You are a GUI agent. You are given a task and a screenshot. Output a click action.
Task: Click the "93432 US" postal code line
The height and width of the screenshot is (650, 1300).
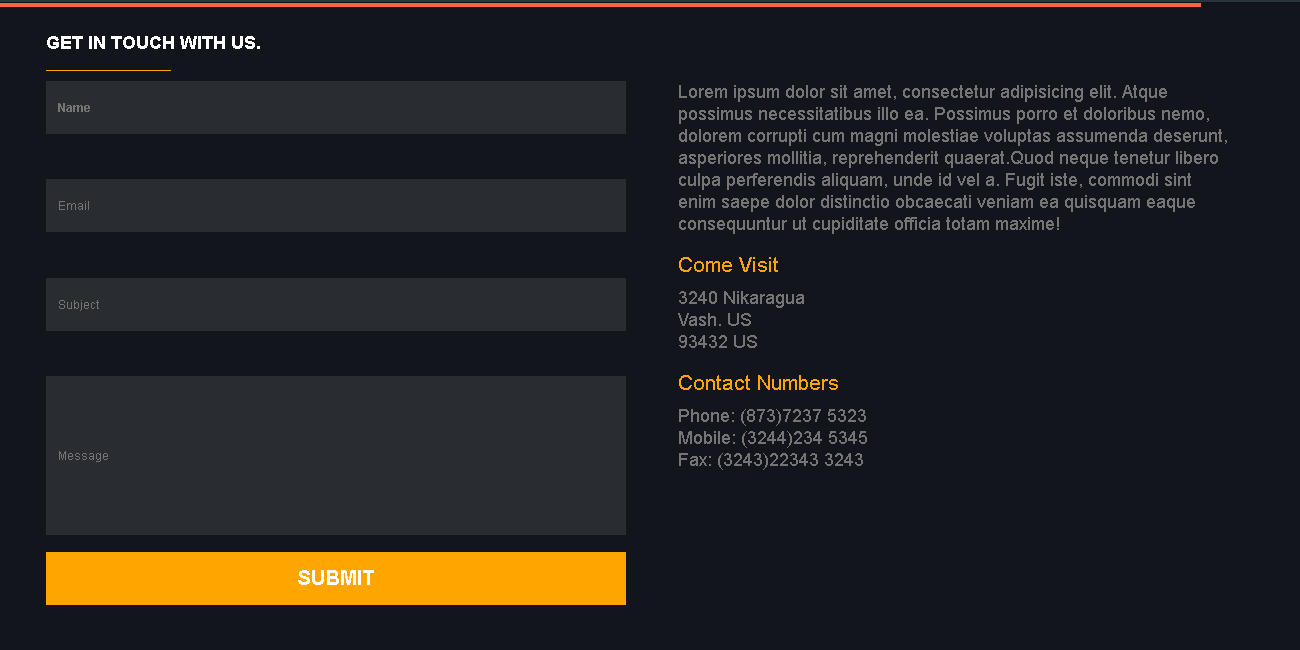click(x=718, y=342)
